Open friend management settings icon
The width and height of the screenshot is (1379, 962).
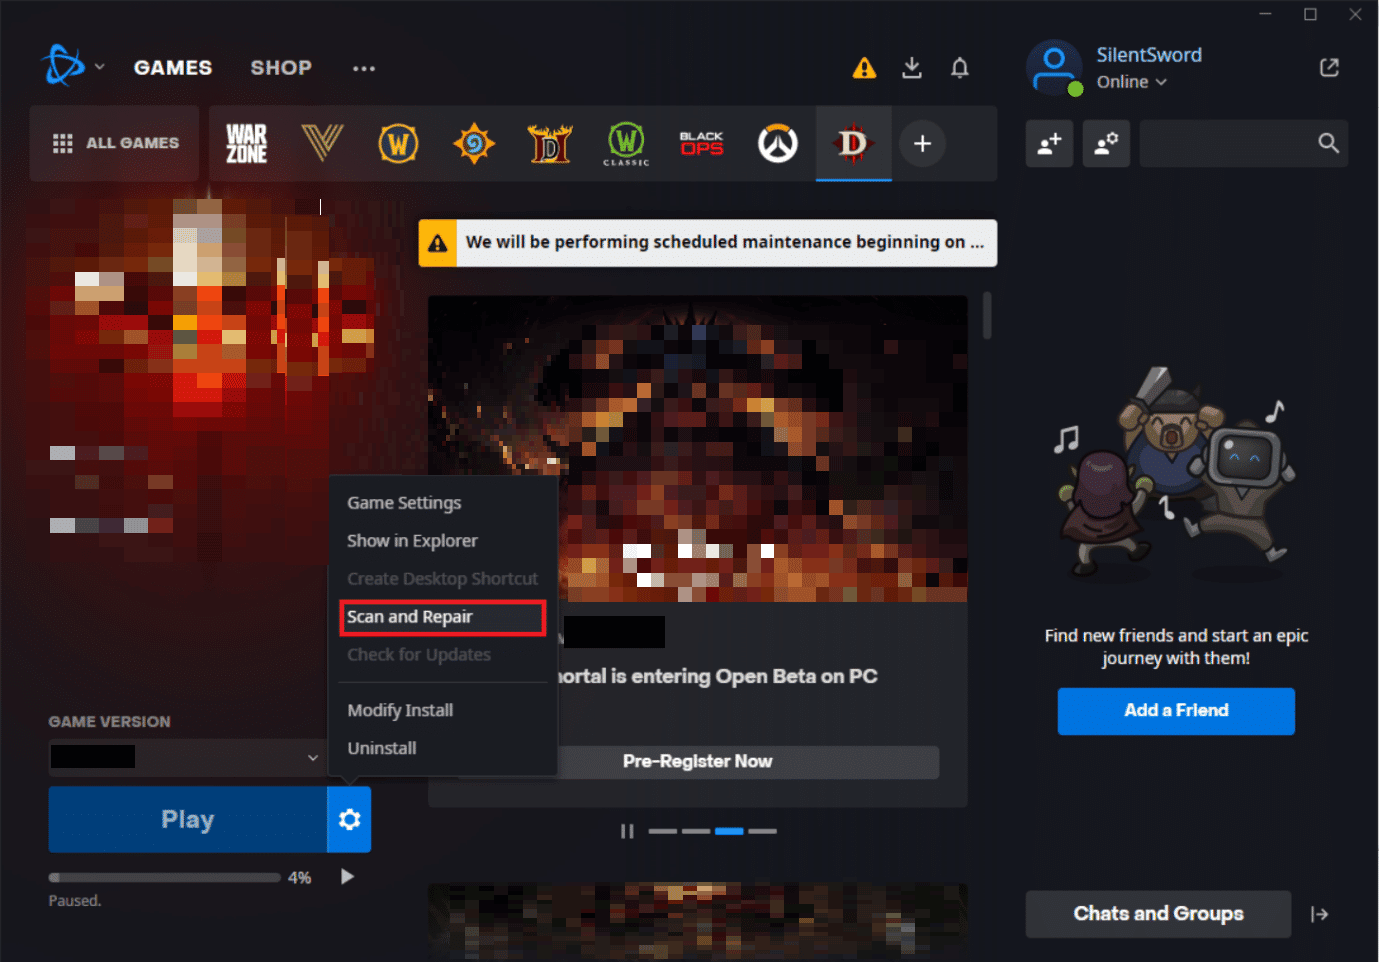pyautogui.click(x=1106, y=144)
